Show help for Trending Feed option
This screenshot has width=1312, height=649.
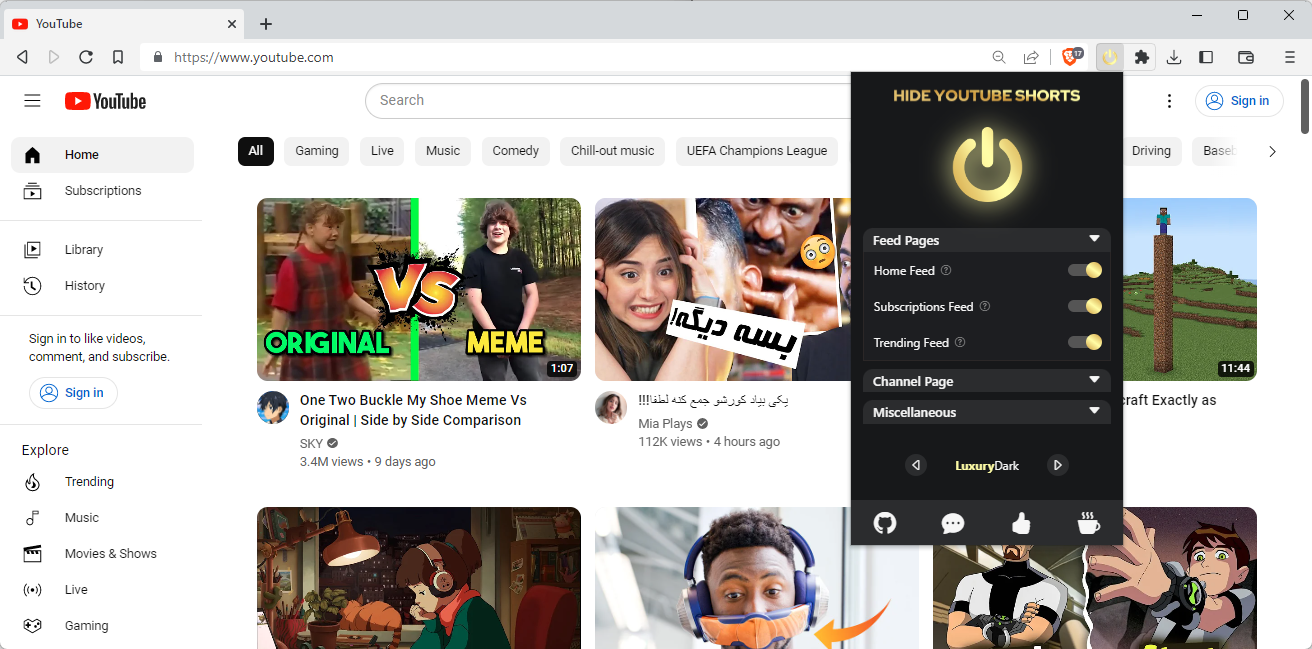tap(960, 342)
